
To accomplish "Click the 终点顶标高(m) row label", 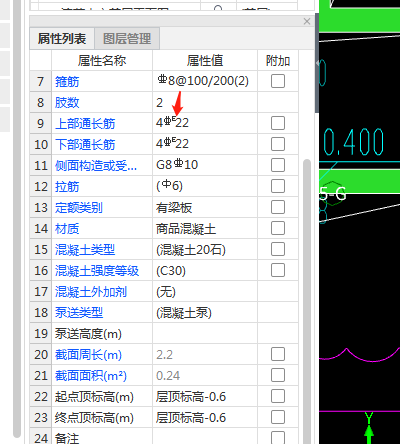I will coord(94,417).
